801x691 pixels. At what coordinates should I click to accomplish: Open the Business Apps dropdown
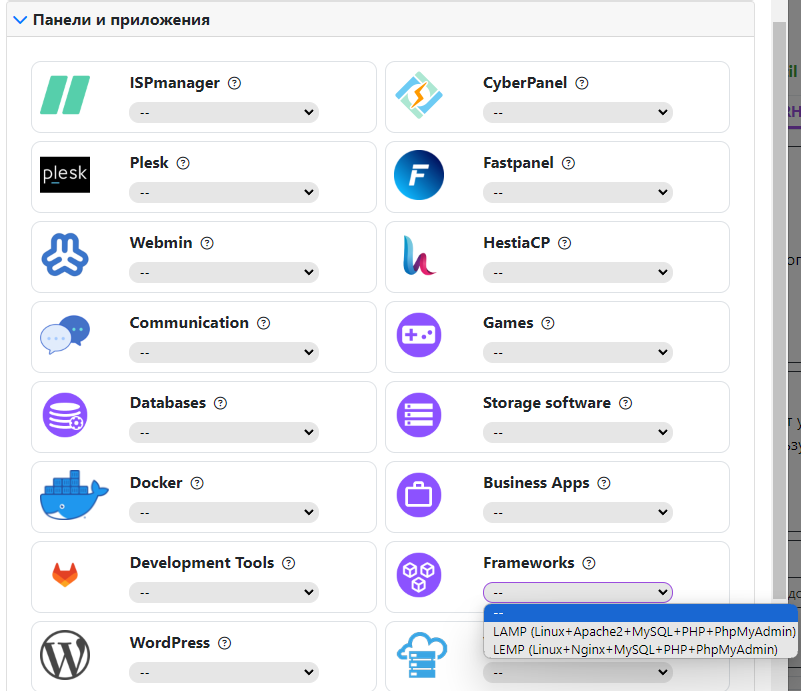[578, 512]
